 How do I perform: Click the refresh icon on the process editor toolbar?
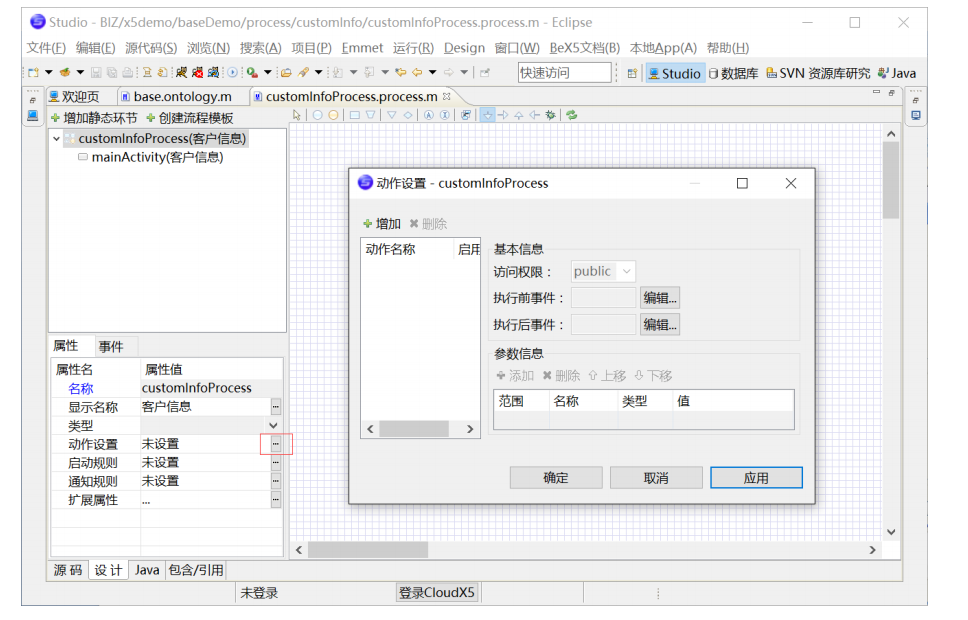[571, 116]
